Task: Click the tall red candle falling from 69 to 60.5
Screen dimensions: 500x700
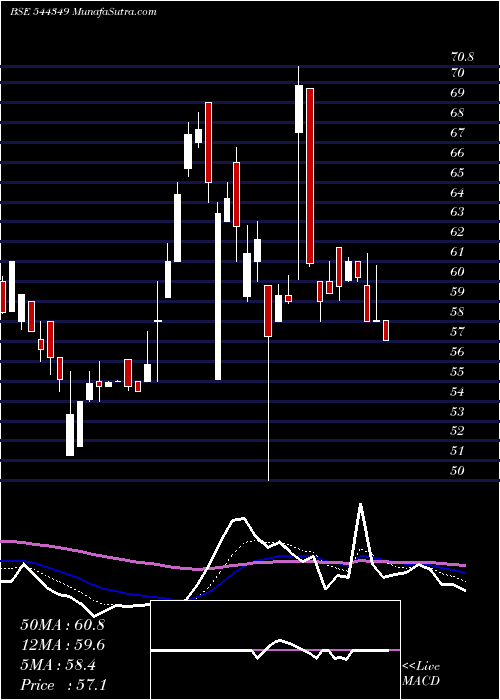Action: point(310,176)
